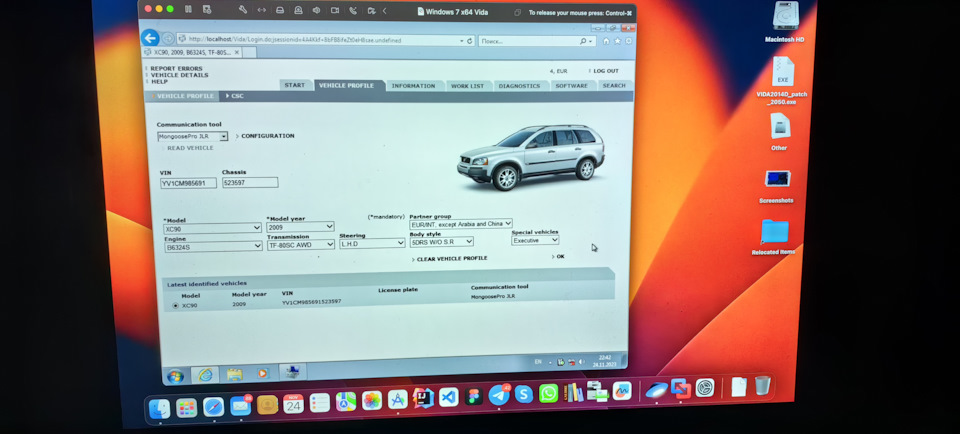The height and width of the screenshot is (434, 960).
Task: Click into the Chassis input field
Action: (250, 182)
